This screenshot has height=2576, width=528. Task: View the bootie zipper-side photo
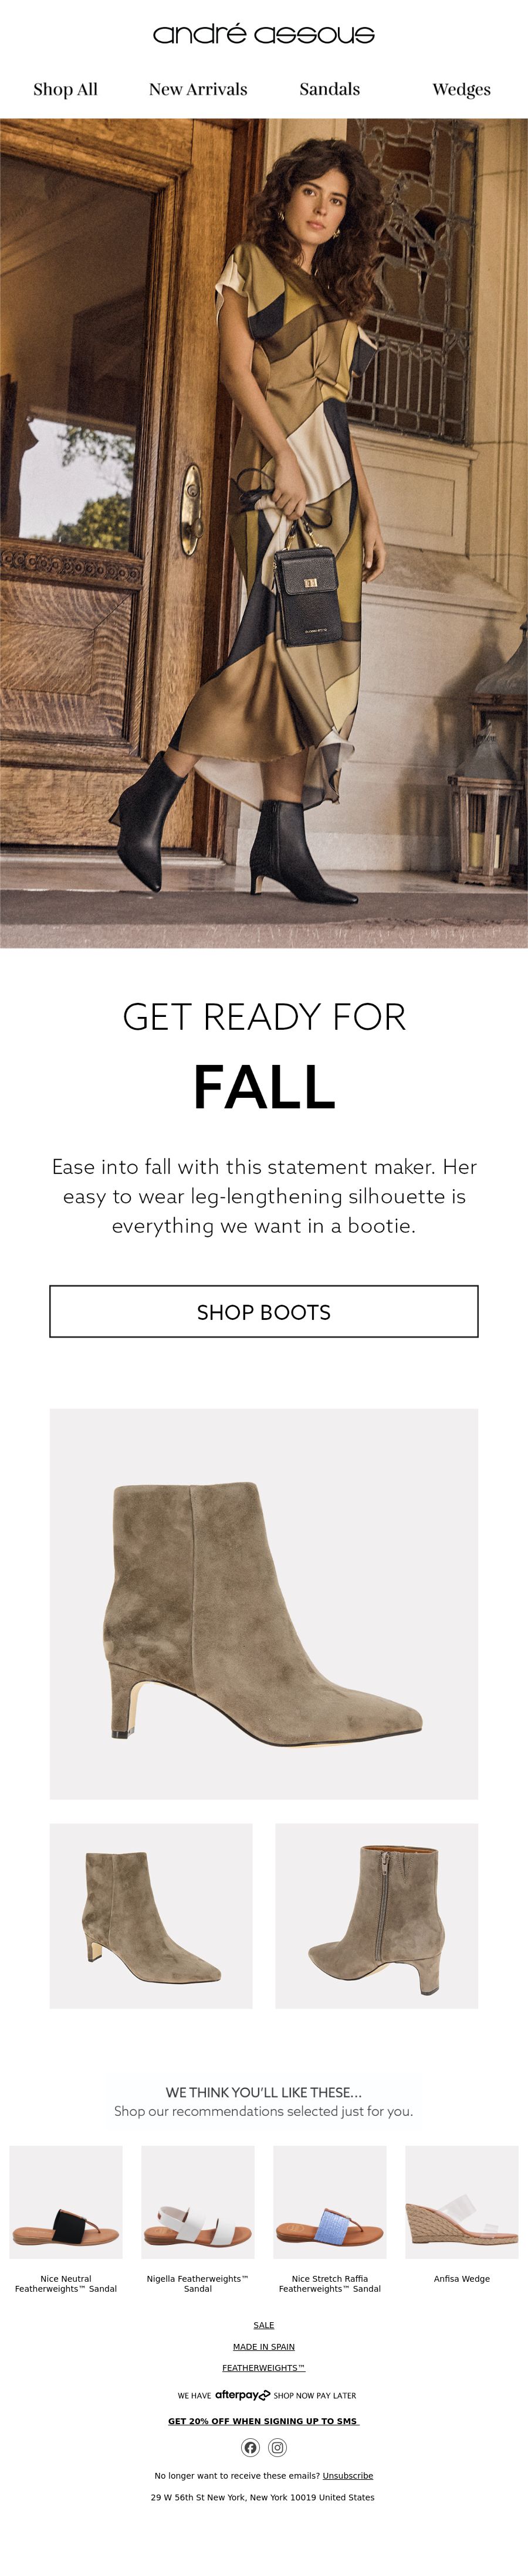pos(377,1915)
